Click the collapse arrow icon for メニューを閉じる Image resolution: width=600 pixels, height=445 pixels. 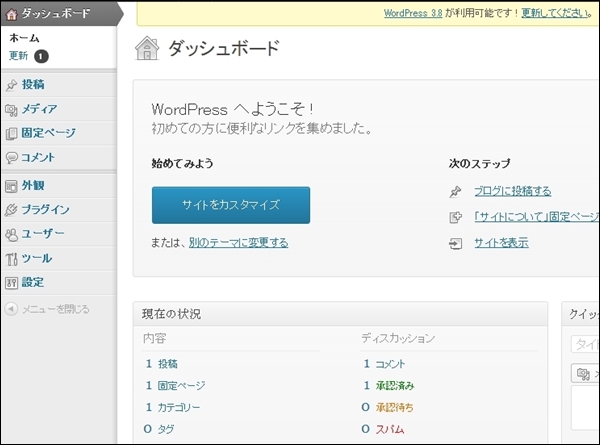coord(11,309)
